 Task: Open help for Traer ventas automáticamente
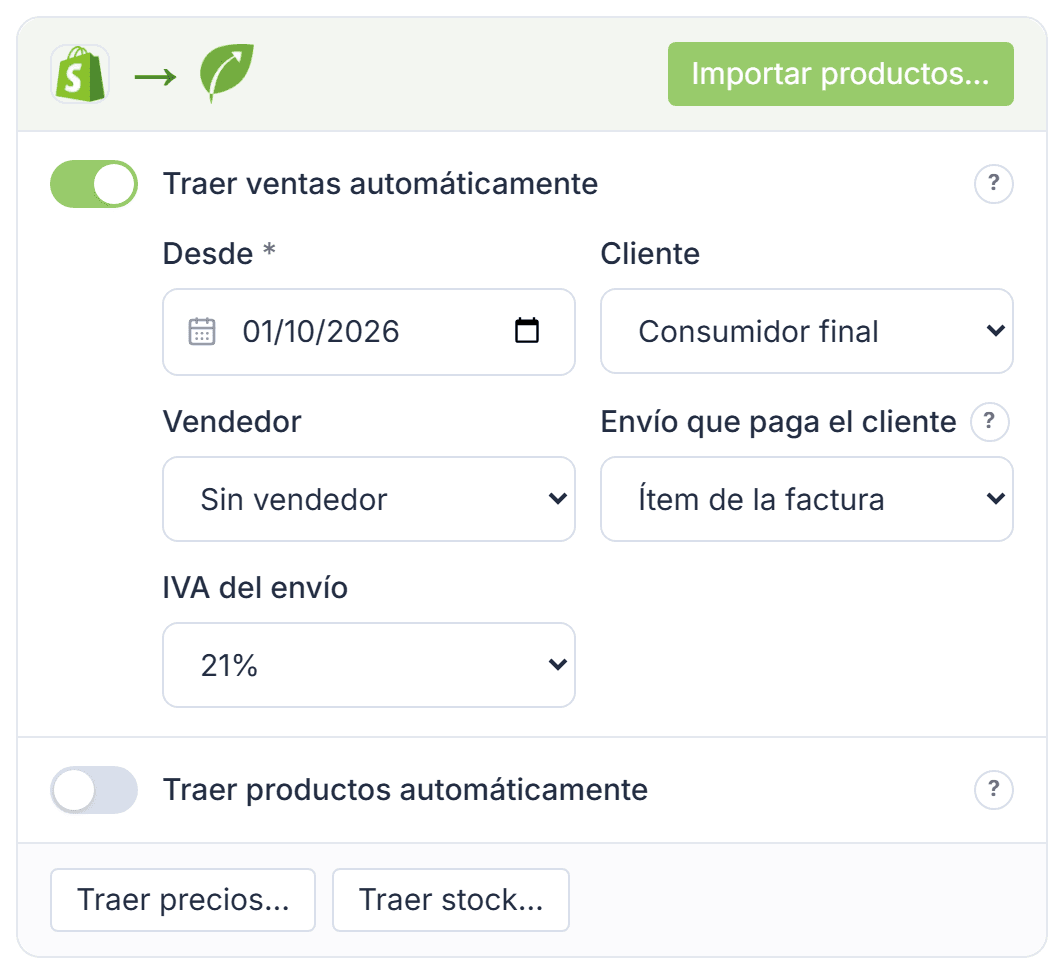(x=993, y=184)
